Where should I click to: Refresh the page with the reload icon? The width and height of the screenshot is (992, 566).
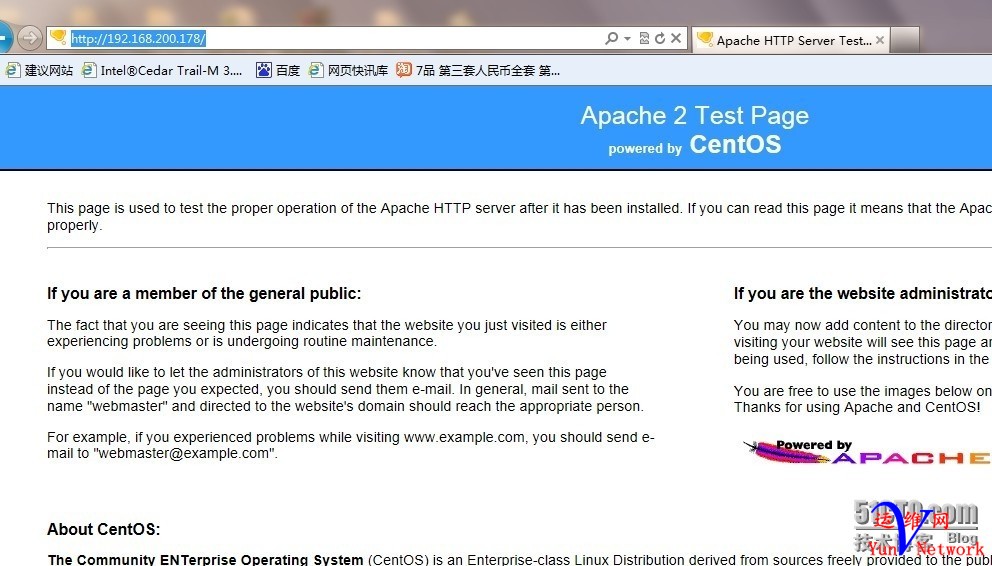pyautogui.click(x=660, y=39)
